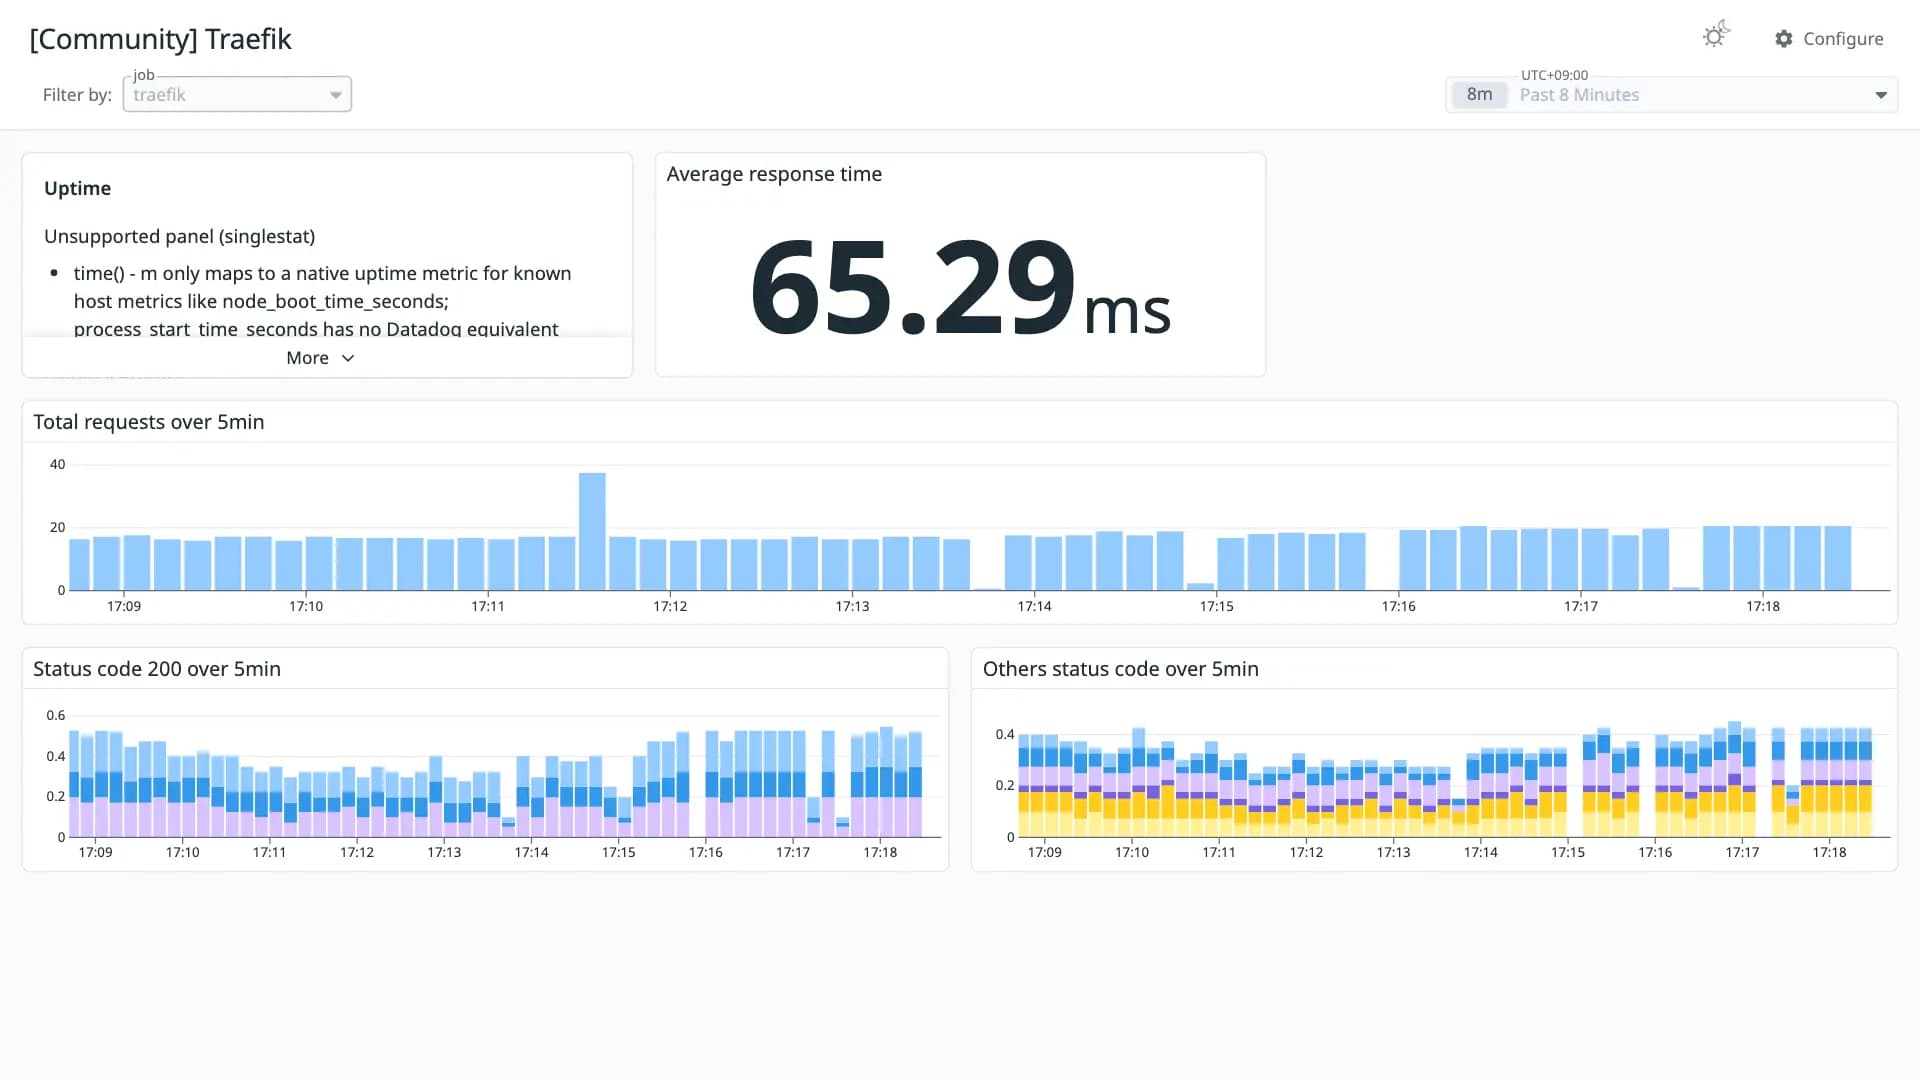Click the Unsupported panel (singlestat) text

(x=179, y=236)
